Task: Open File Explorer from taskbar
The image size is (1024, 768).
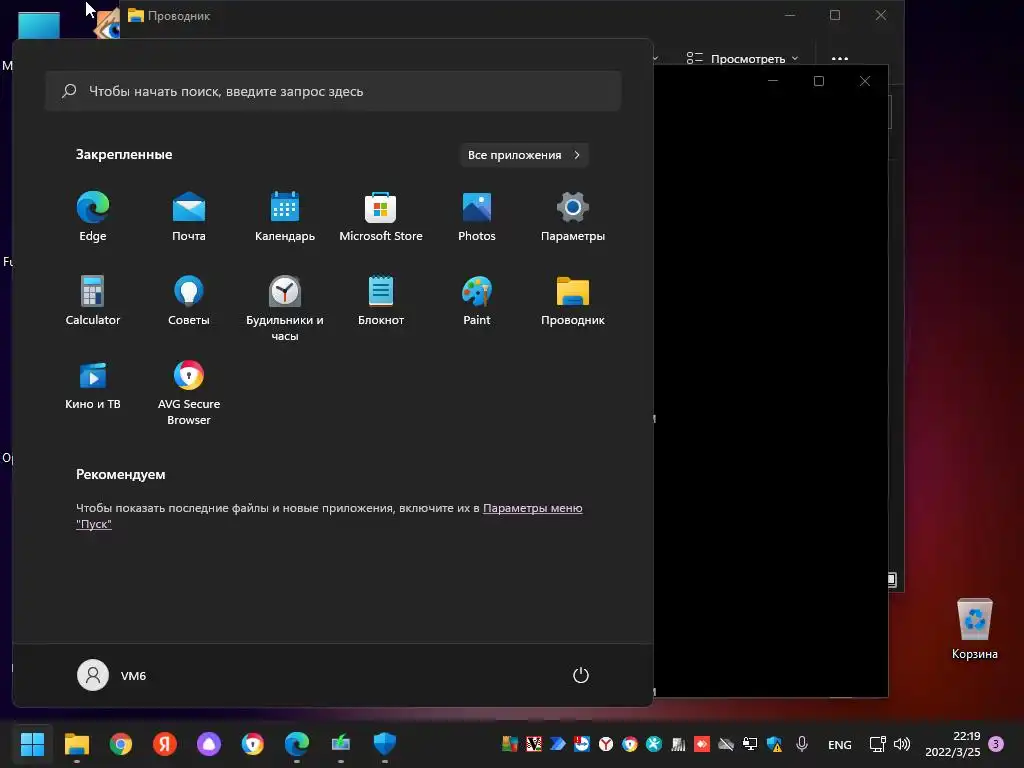Action: [x=76, y=744]
